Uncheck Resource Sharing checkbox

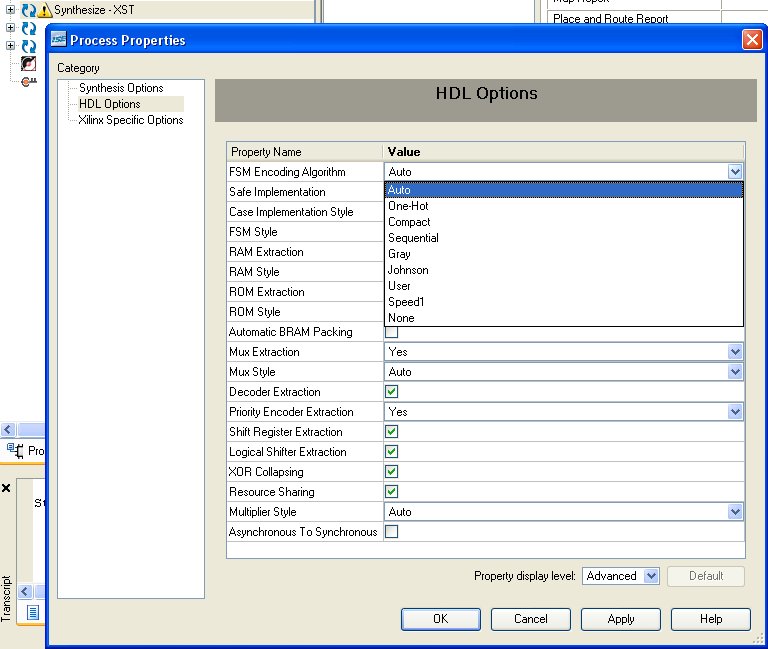(x=391, y=492)
